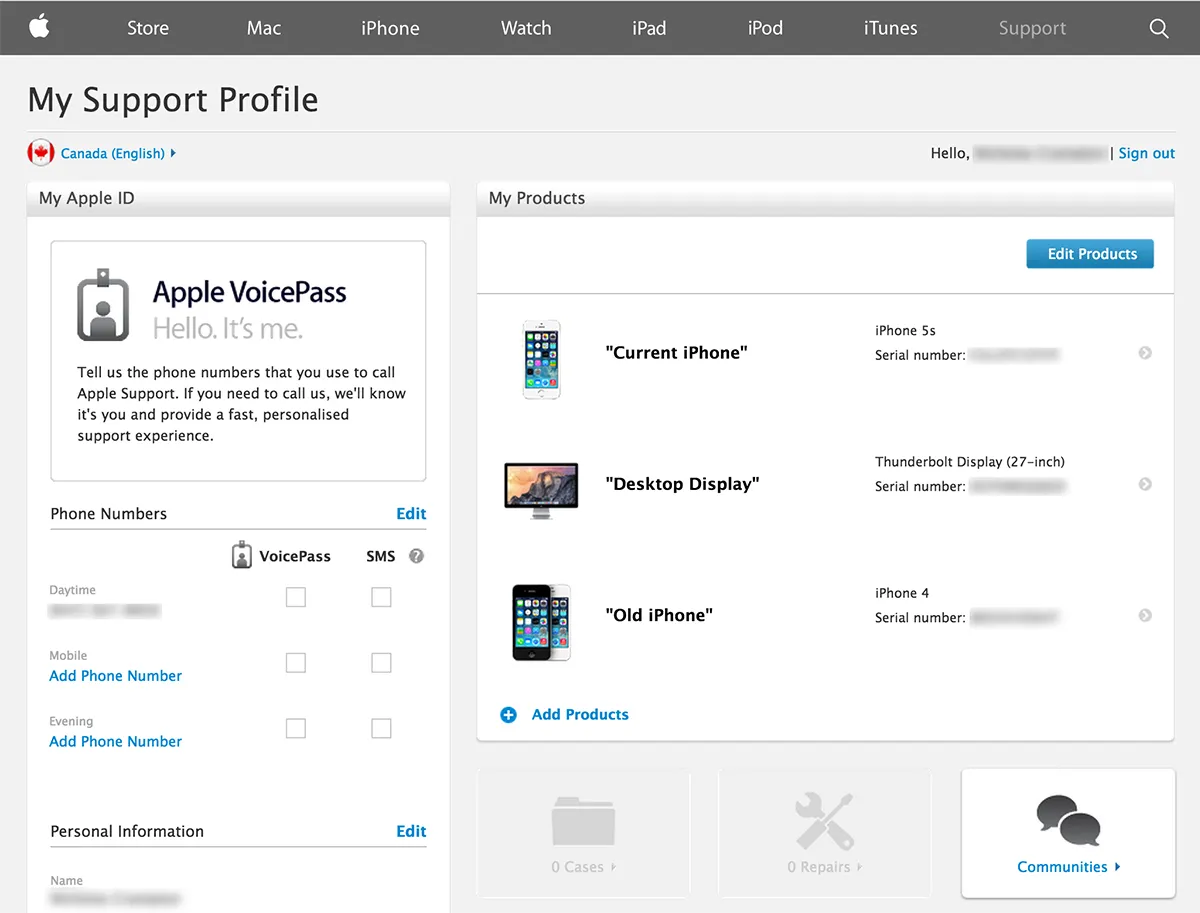Go to the iPhone navigation item
1200x913 pixels.
pyautogui.click(x=390, y=28)
